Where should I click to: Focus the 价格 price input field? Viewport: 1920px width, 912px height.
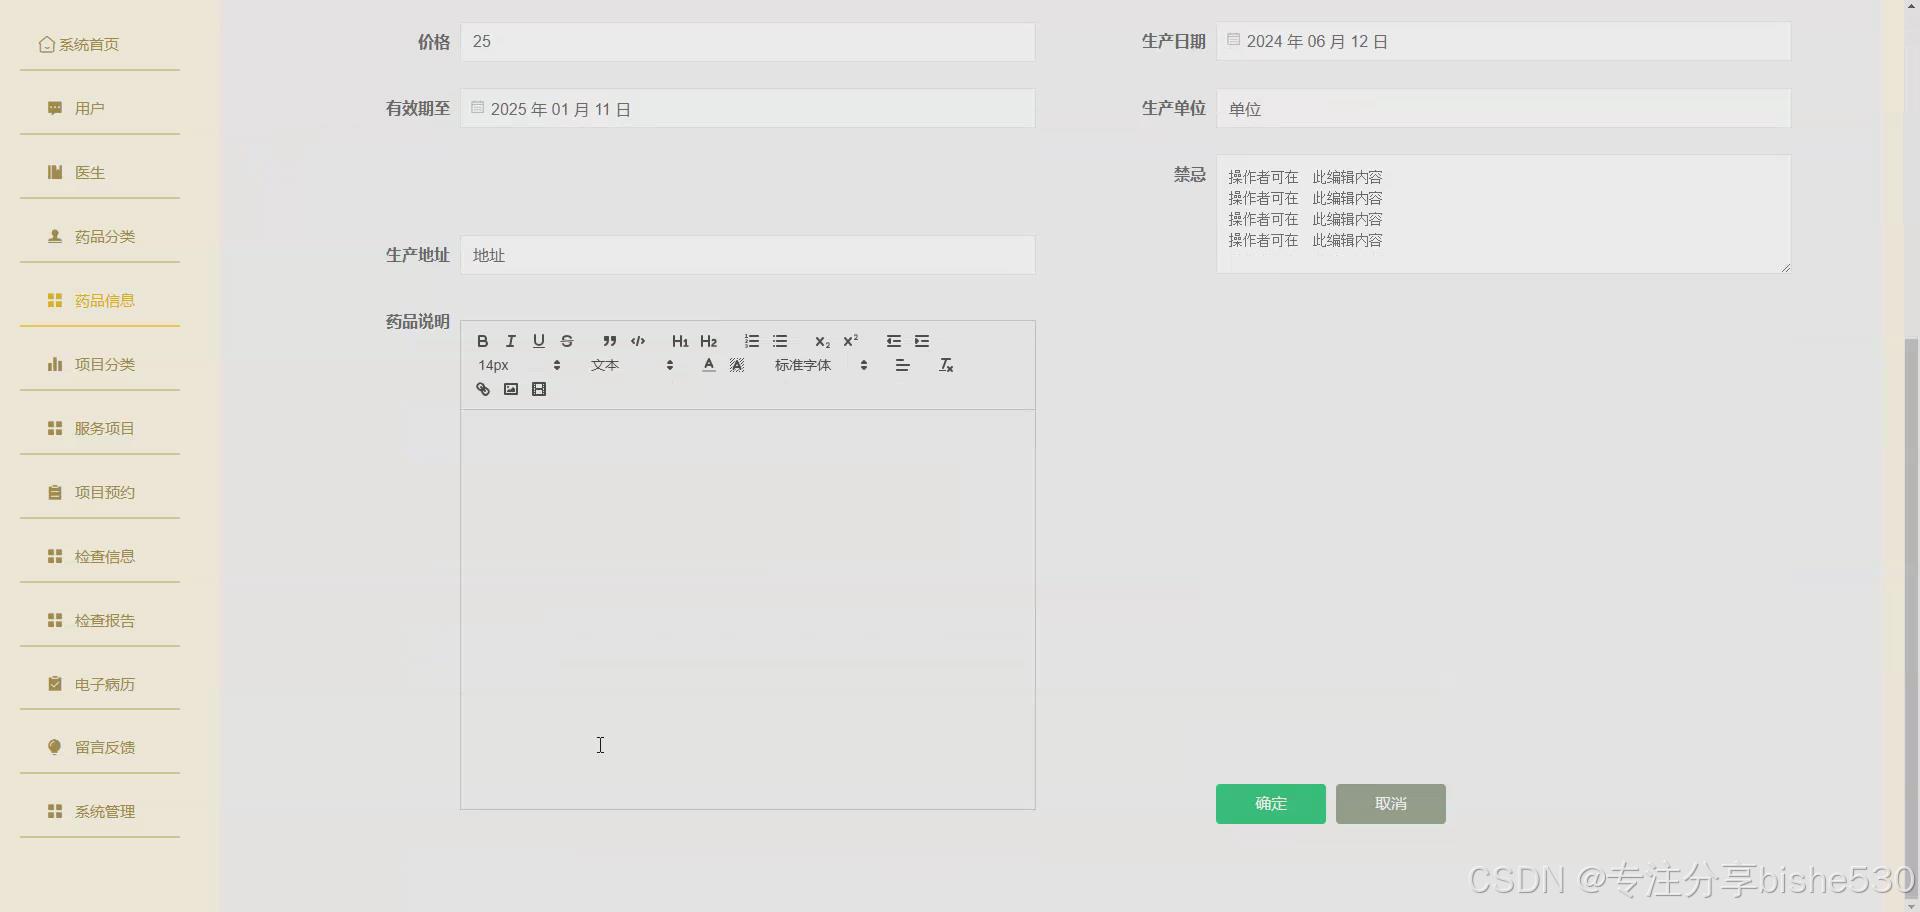click(748, 42)
